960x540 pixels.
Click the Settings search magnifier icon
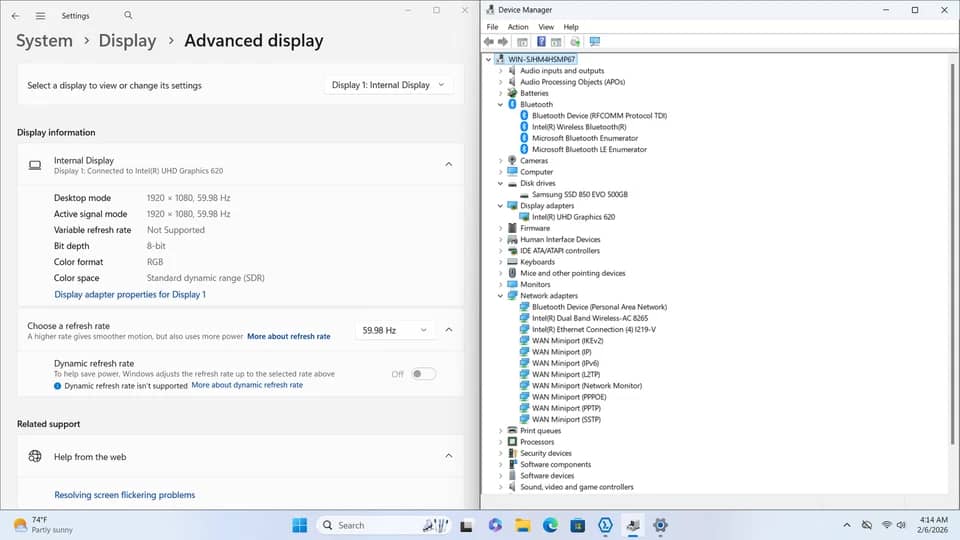point(128,15)
